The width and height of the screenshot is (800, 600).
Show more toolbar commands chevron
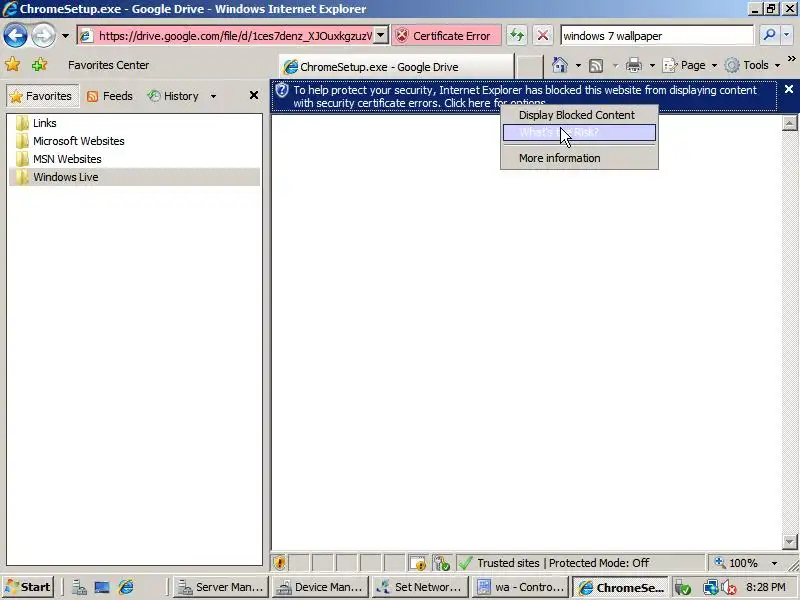coord(791,58)
